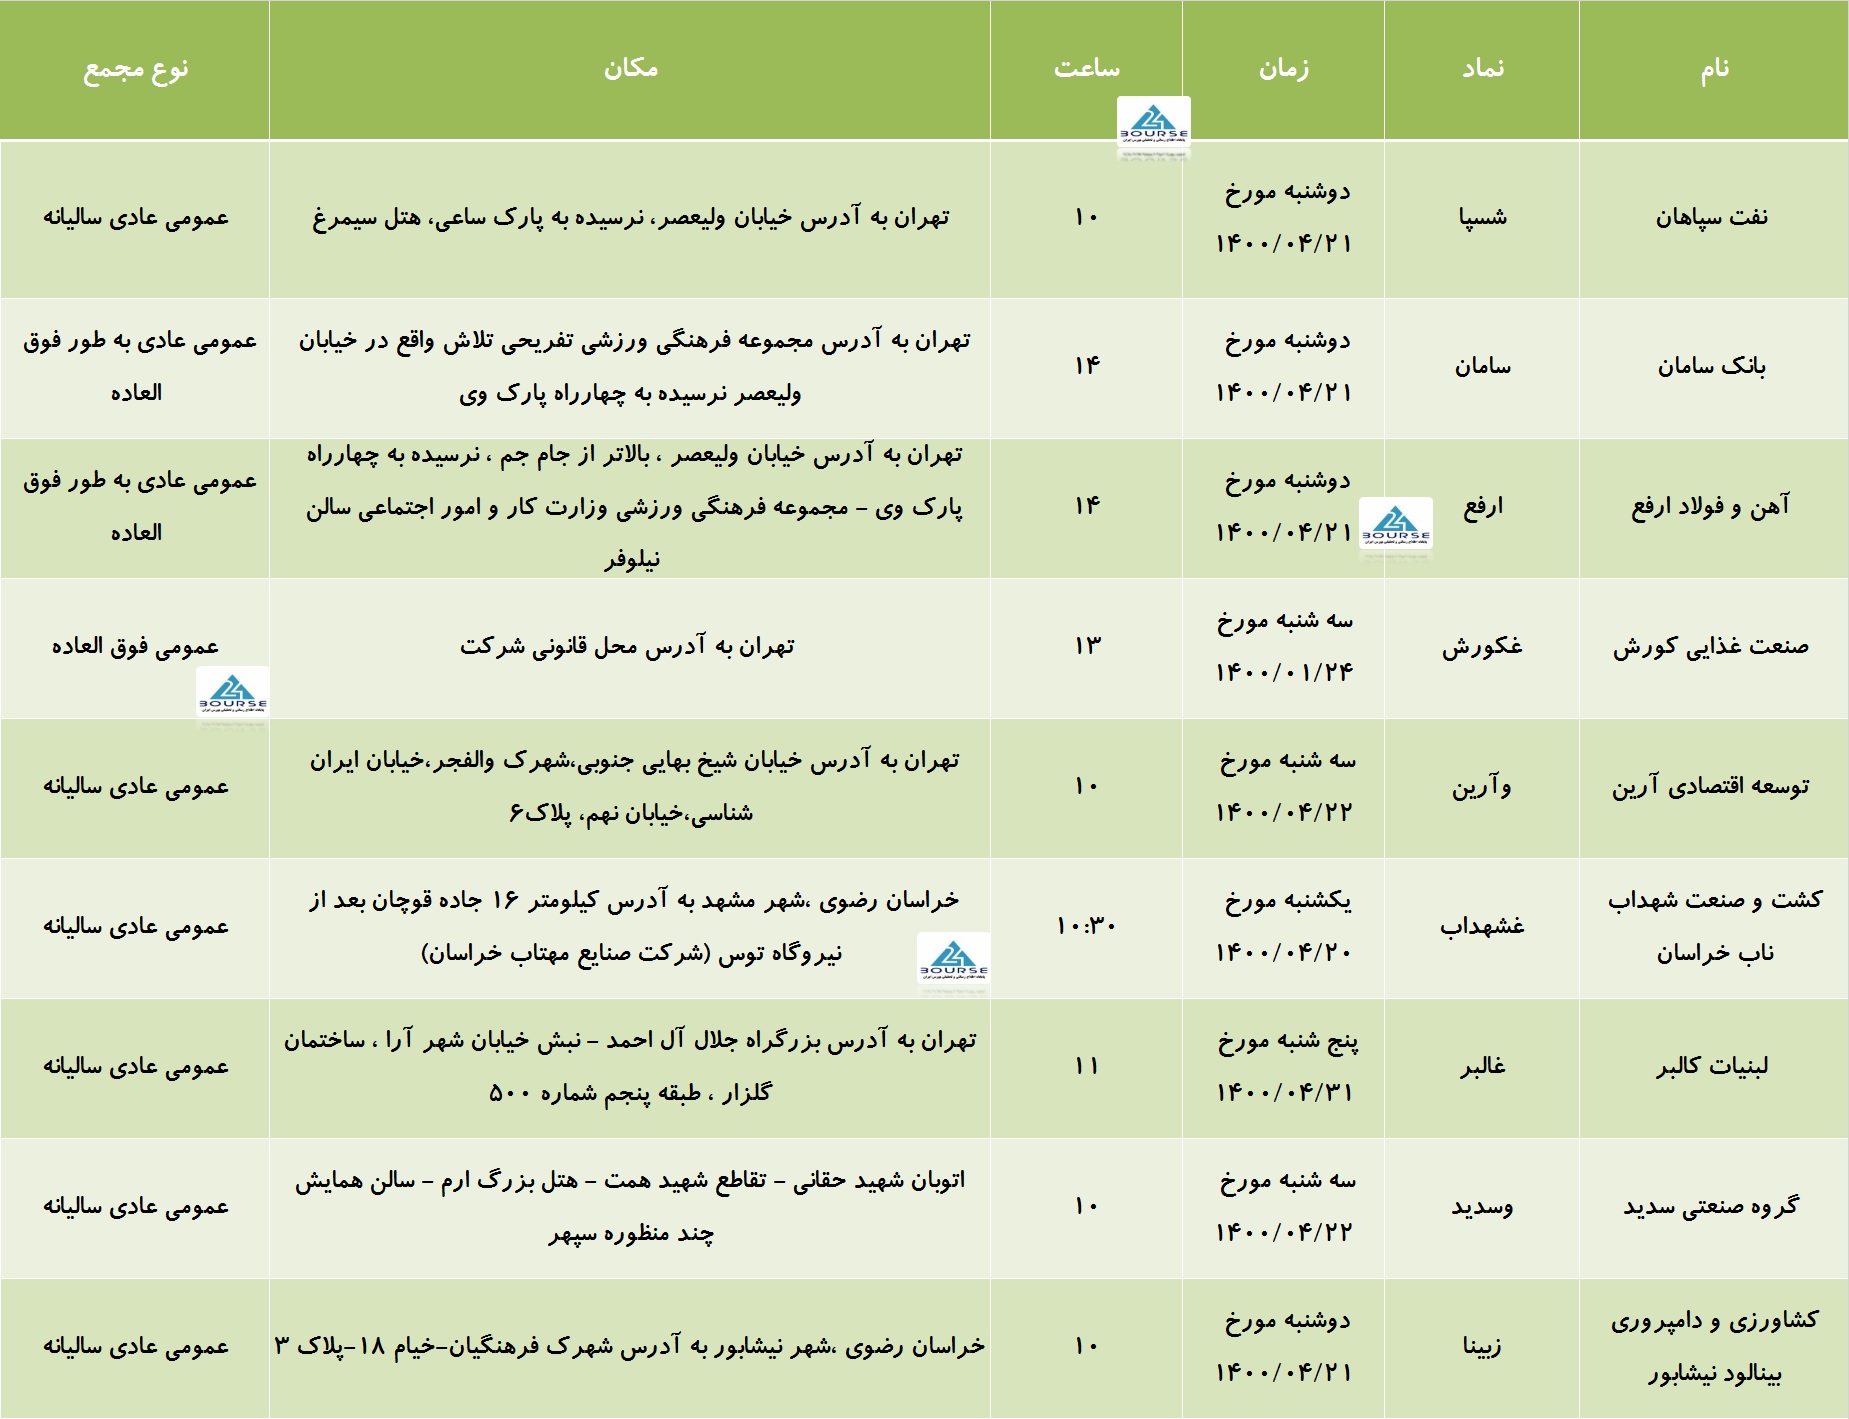Click the hour '۱۰:۳۰' for غشهداب
Viewport: 1849px width, 1419px height.
(x=1086, y=926)
